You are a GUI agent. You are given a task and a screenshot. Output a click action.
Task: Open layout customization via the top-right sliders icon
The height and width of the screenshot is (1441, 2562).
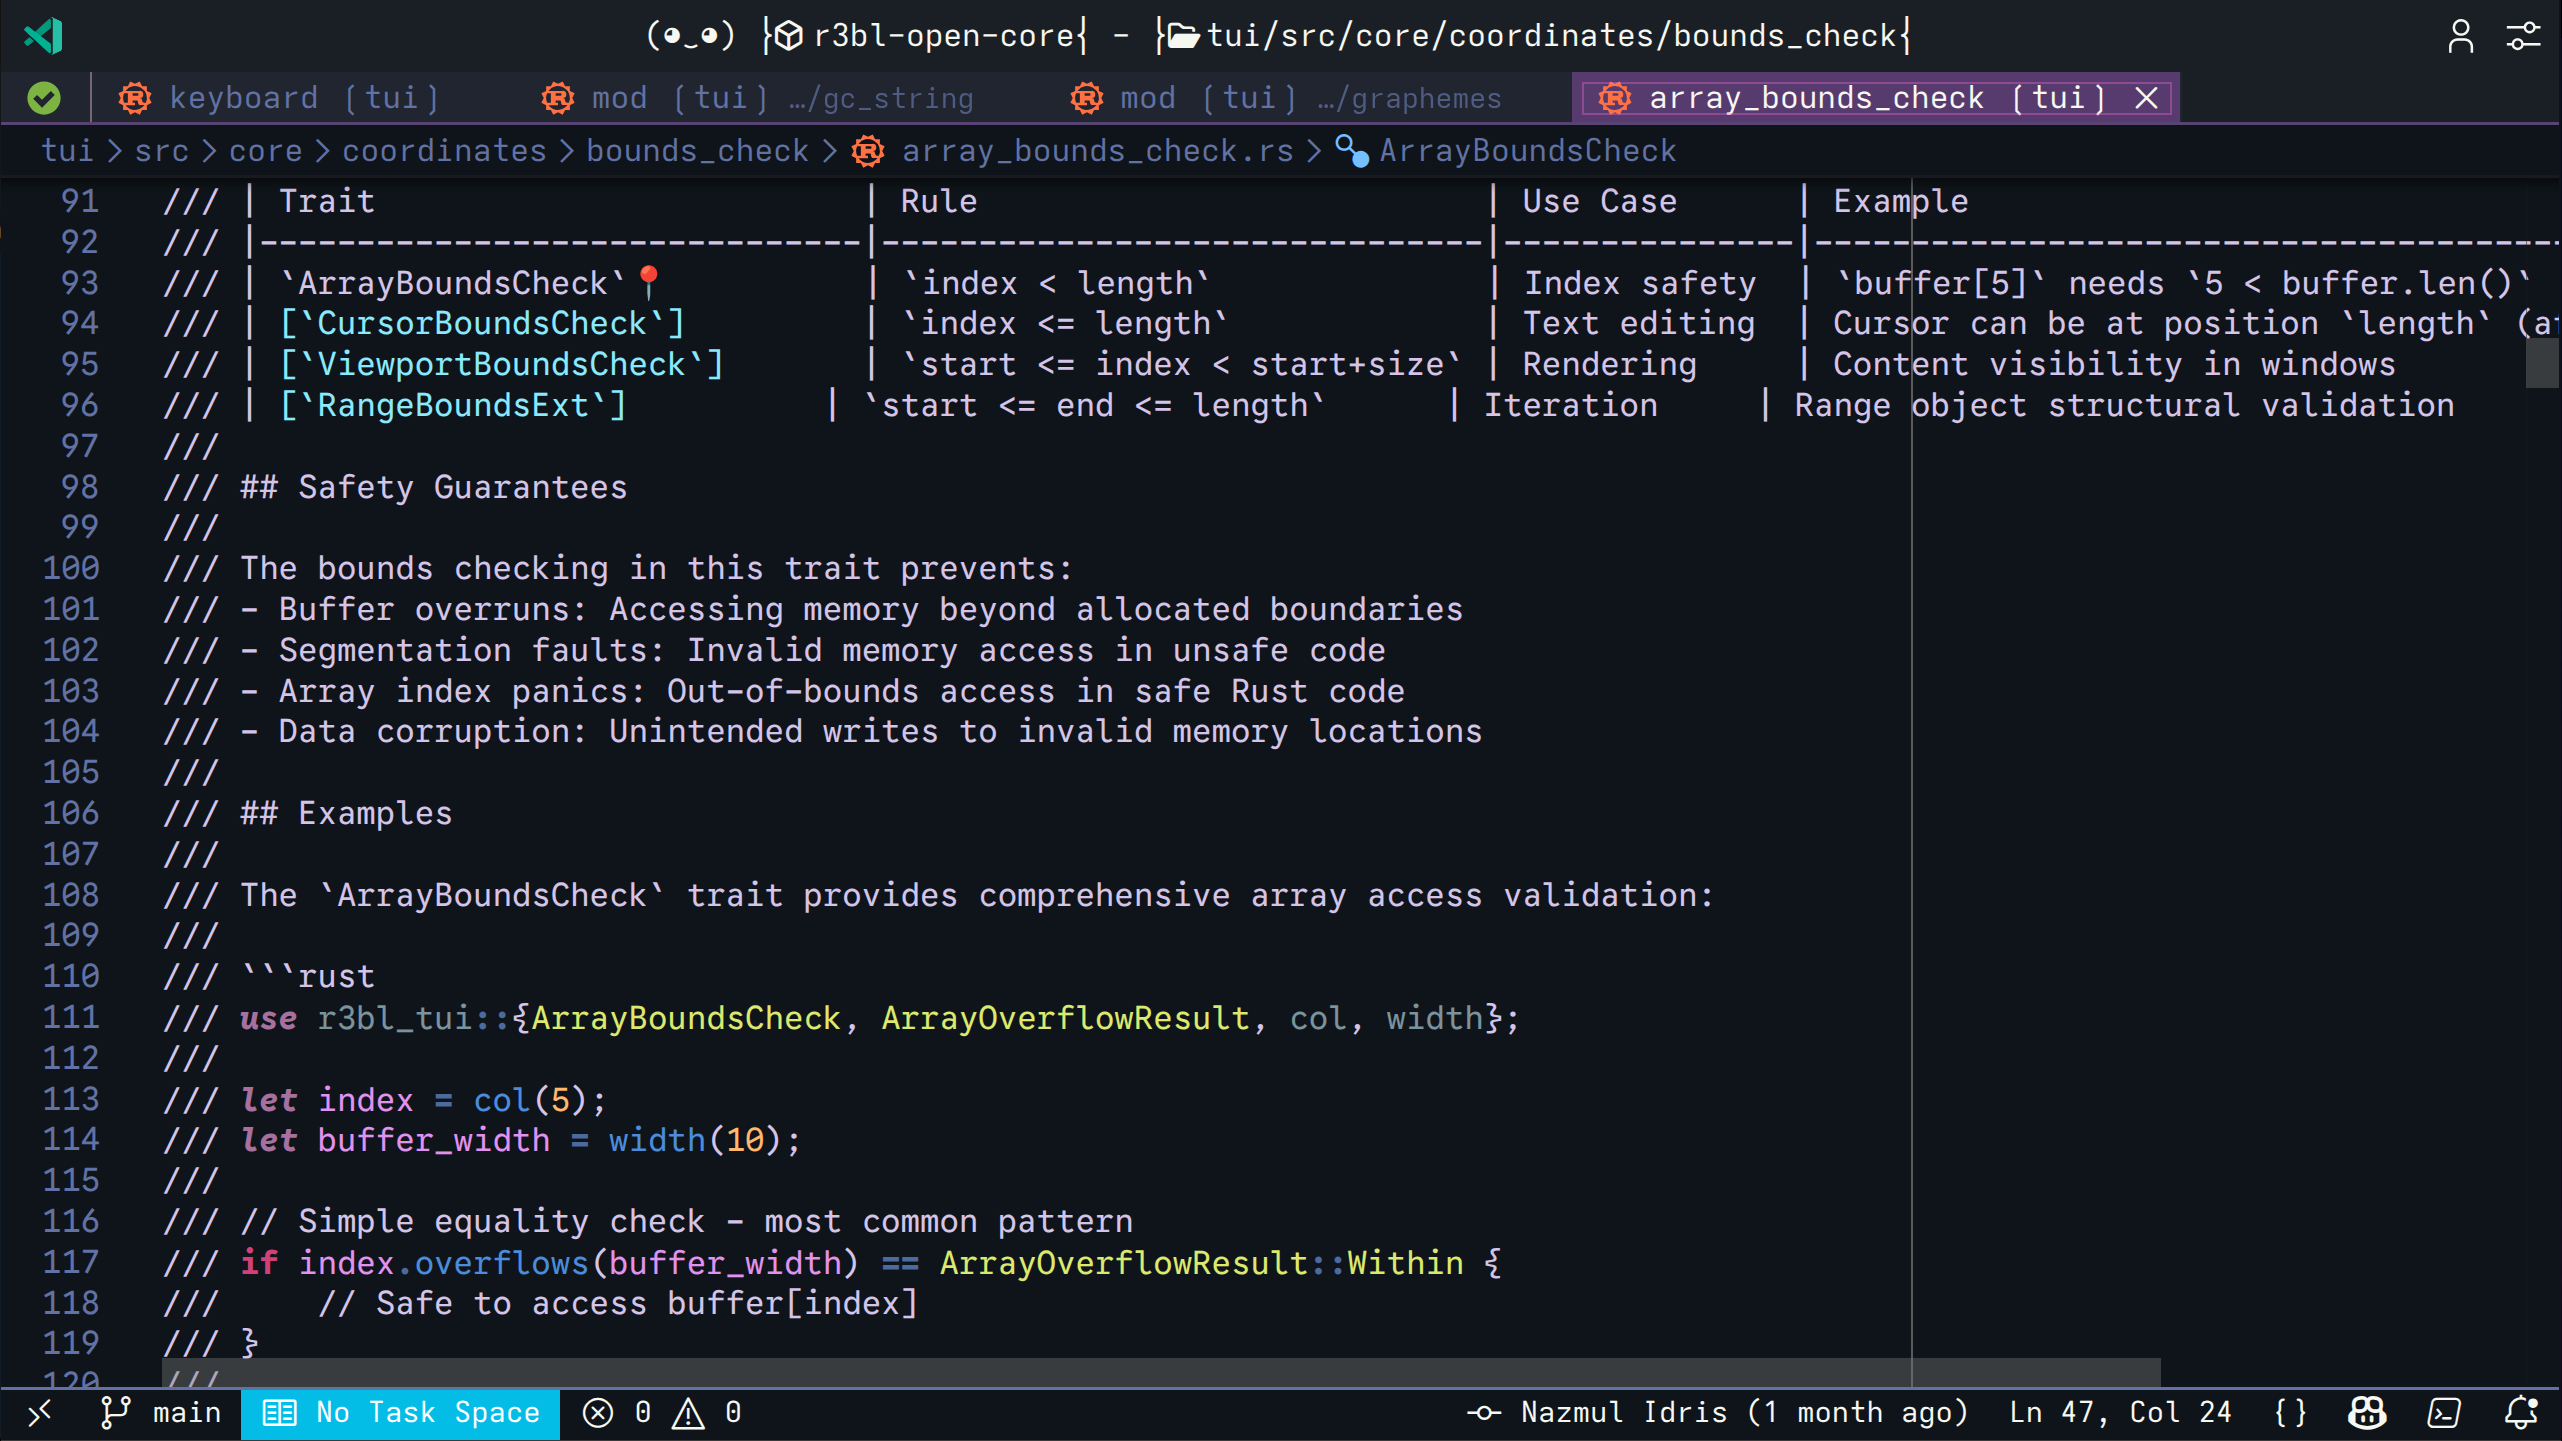2523,36
